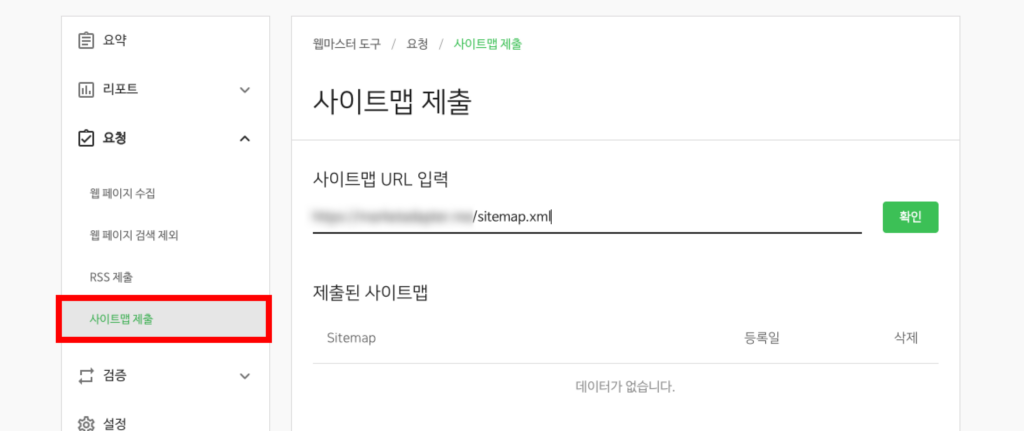Focus the 사이트맵 URL input field
Screen dimensions: 1024x431
[586, 216]
